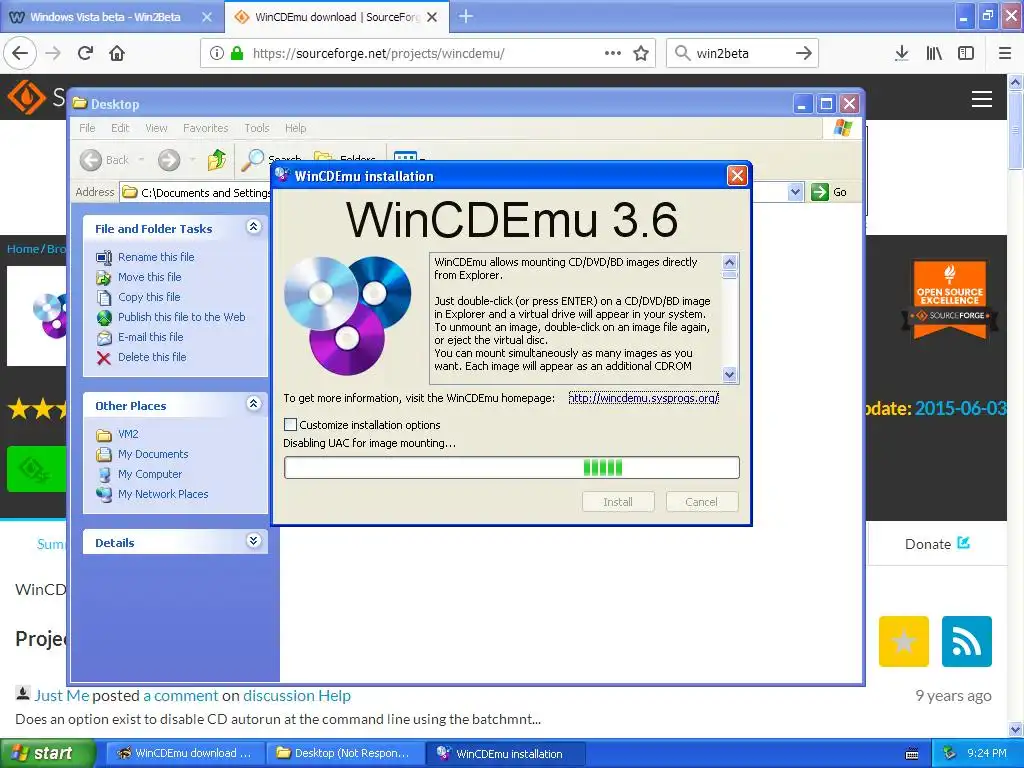Switch to Desktop (Not Responding) taskbar item
Screen dimensions: 1024x768
[345, 753]
